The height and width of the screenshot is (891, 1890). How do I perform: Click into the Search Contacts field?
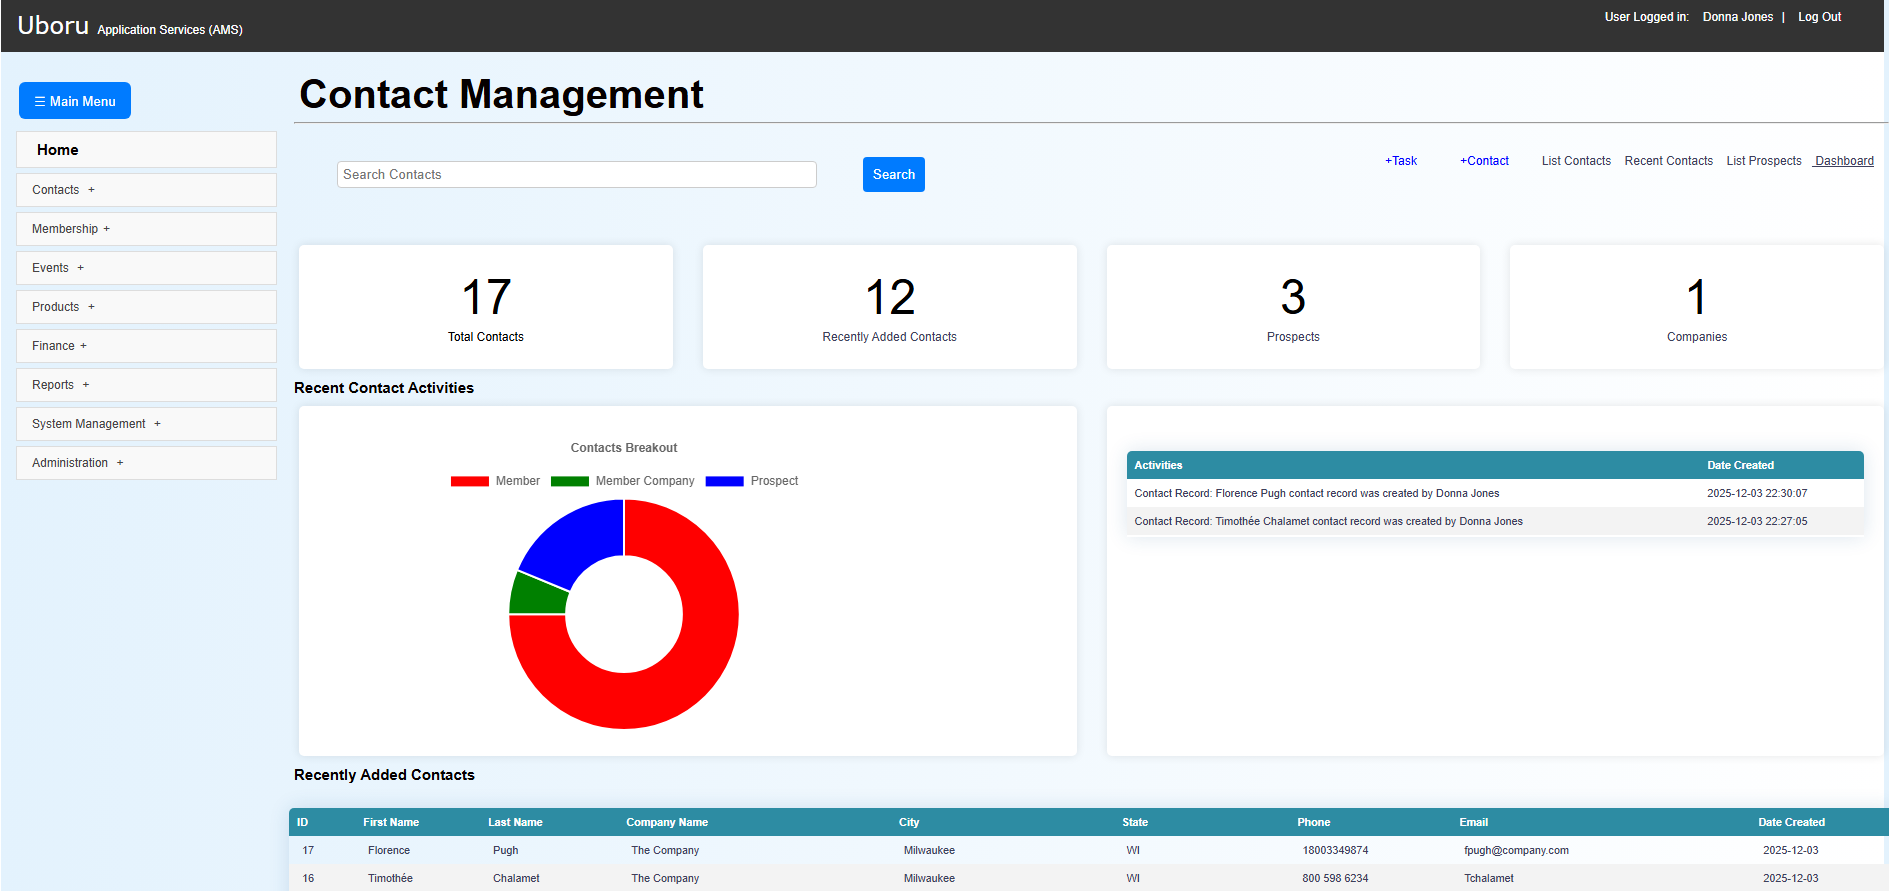pos(576,175)
